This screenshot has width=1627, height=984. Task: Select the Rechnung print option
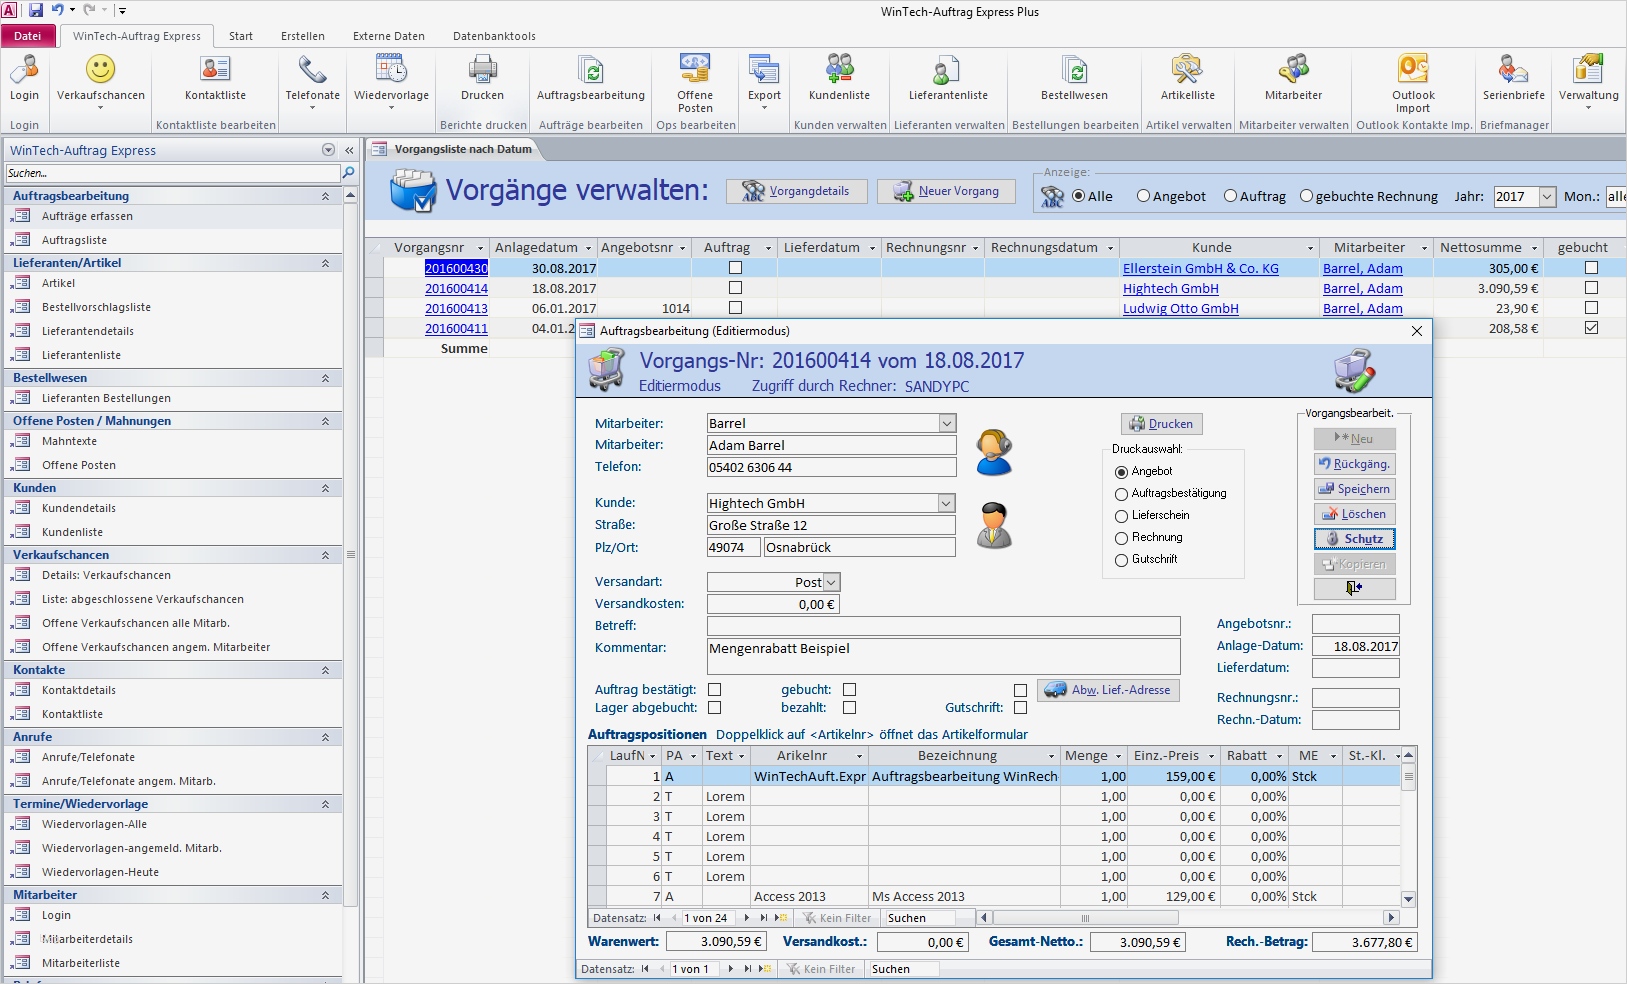click(x=1122, y=538)
